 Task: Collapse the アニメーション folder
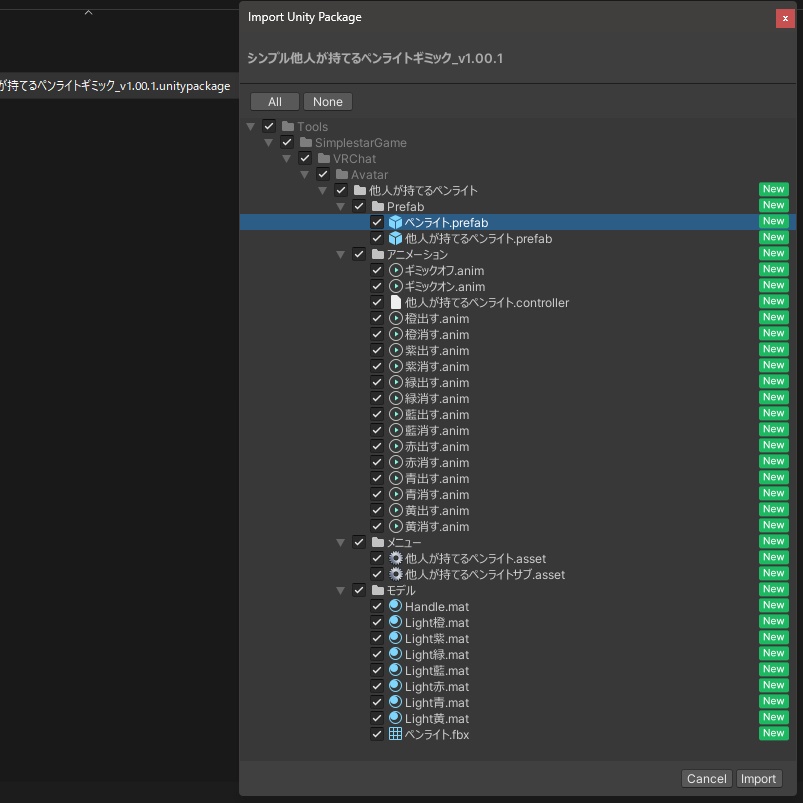(341, 255)
